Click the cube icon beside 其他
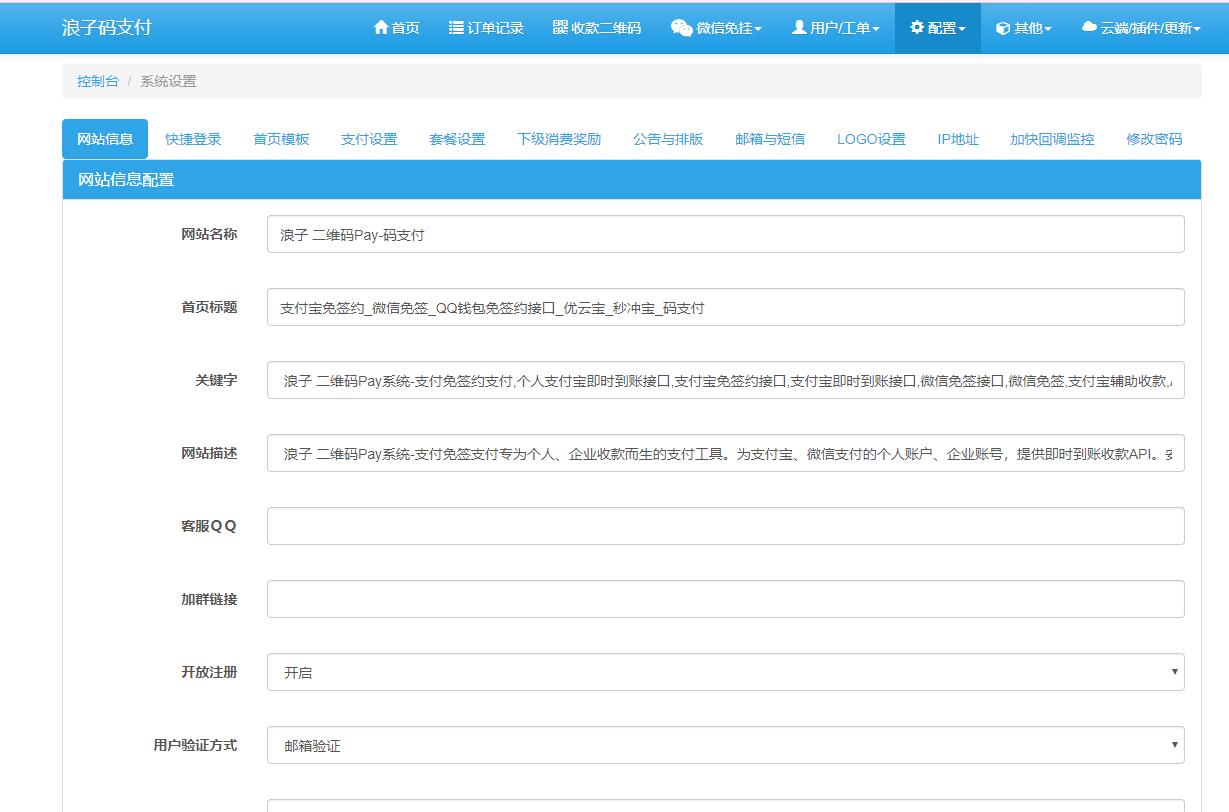This screenshot has height=812, width=1229. [x=1003, y=28]
